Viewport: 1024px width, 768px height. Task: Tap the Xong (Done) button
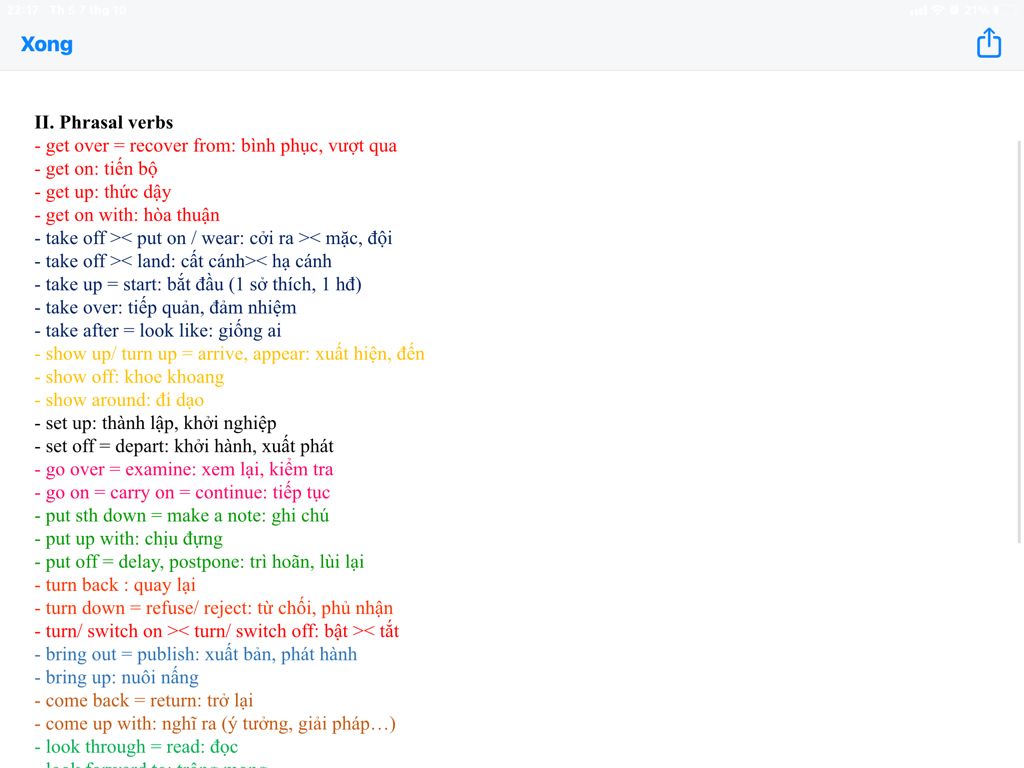point(46,44)
